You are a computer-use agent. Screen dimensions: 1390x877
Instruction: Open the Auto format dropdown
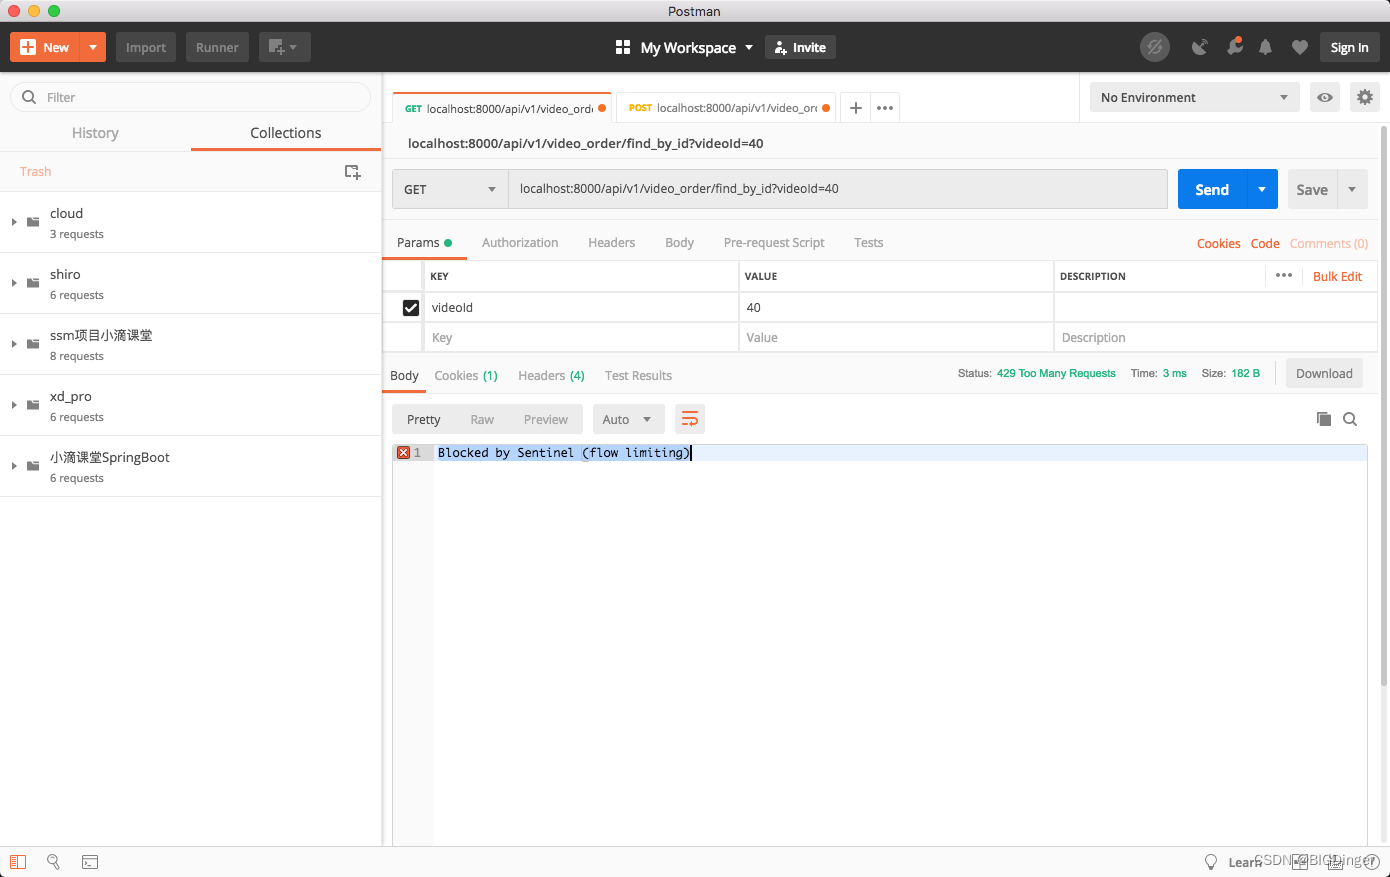pyautogui.click(x=627, y=420)
